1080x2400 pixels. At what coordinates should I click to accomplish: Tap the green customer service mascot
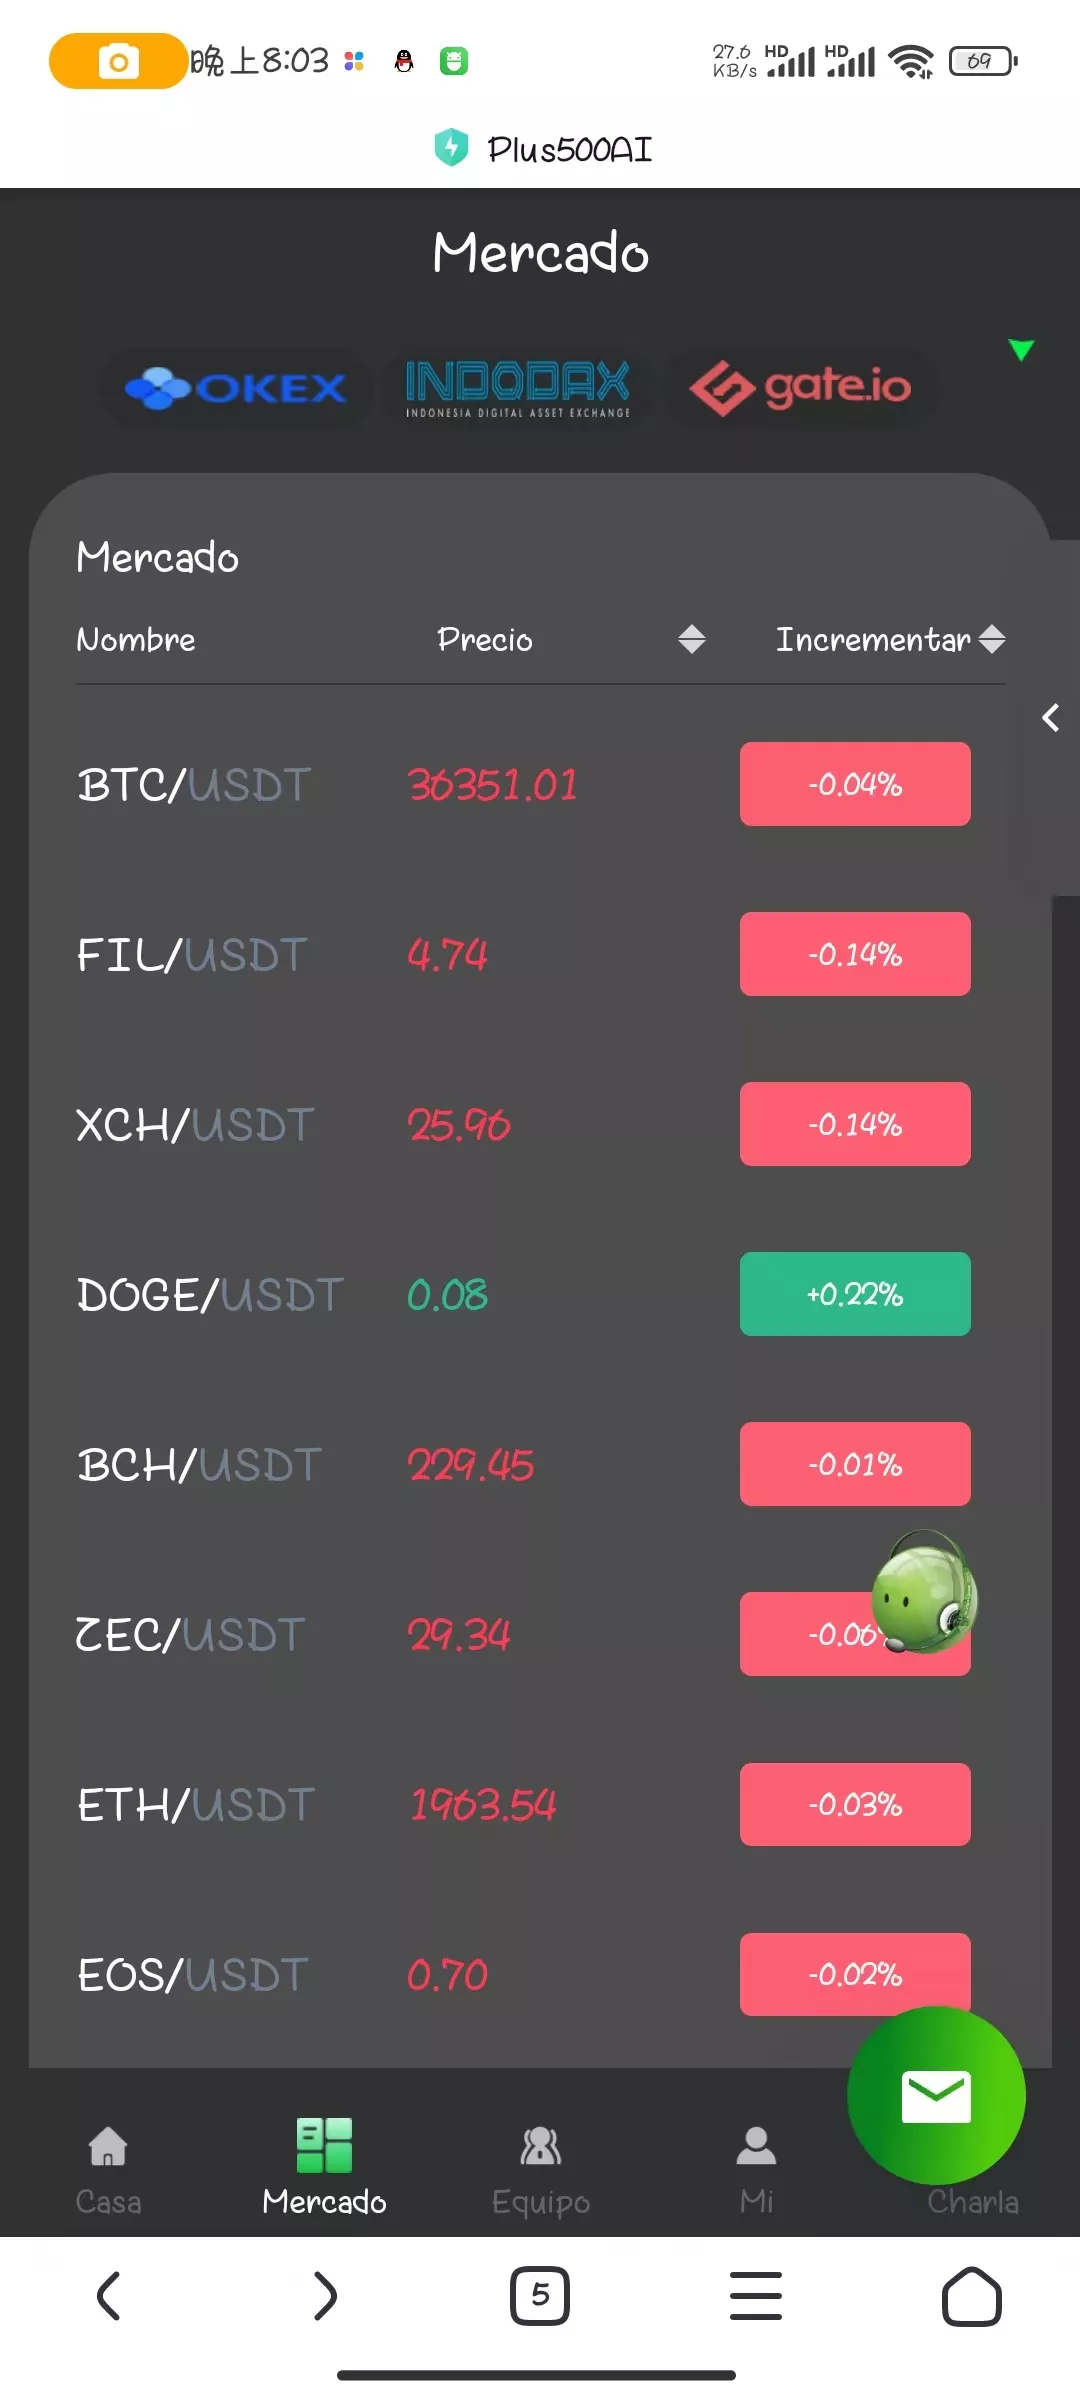coord(924,1592)
